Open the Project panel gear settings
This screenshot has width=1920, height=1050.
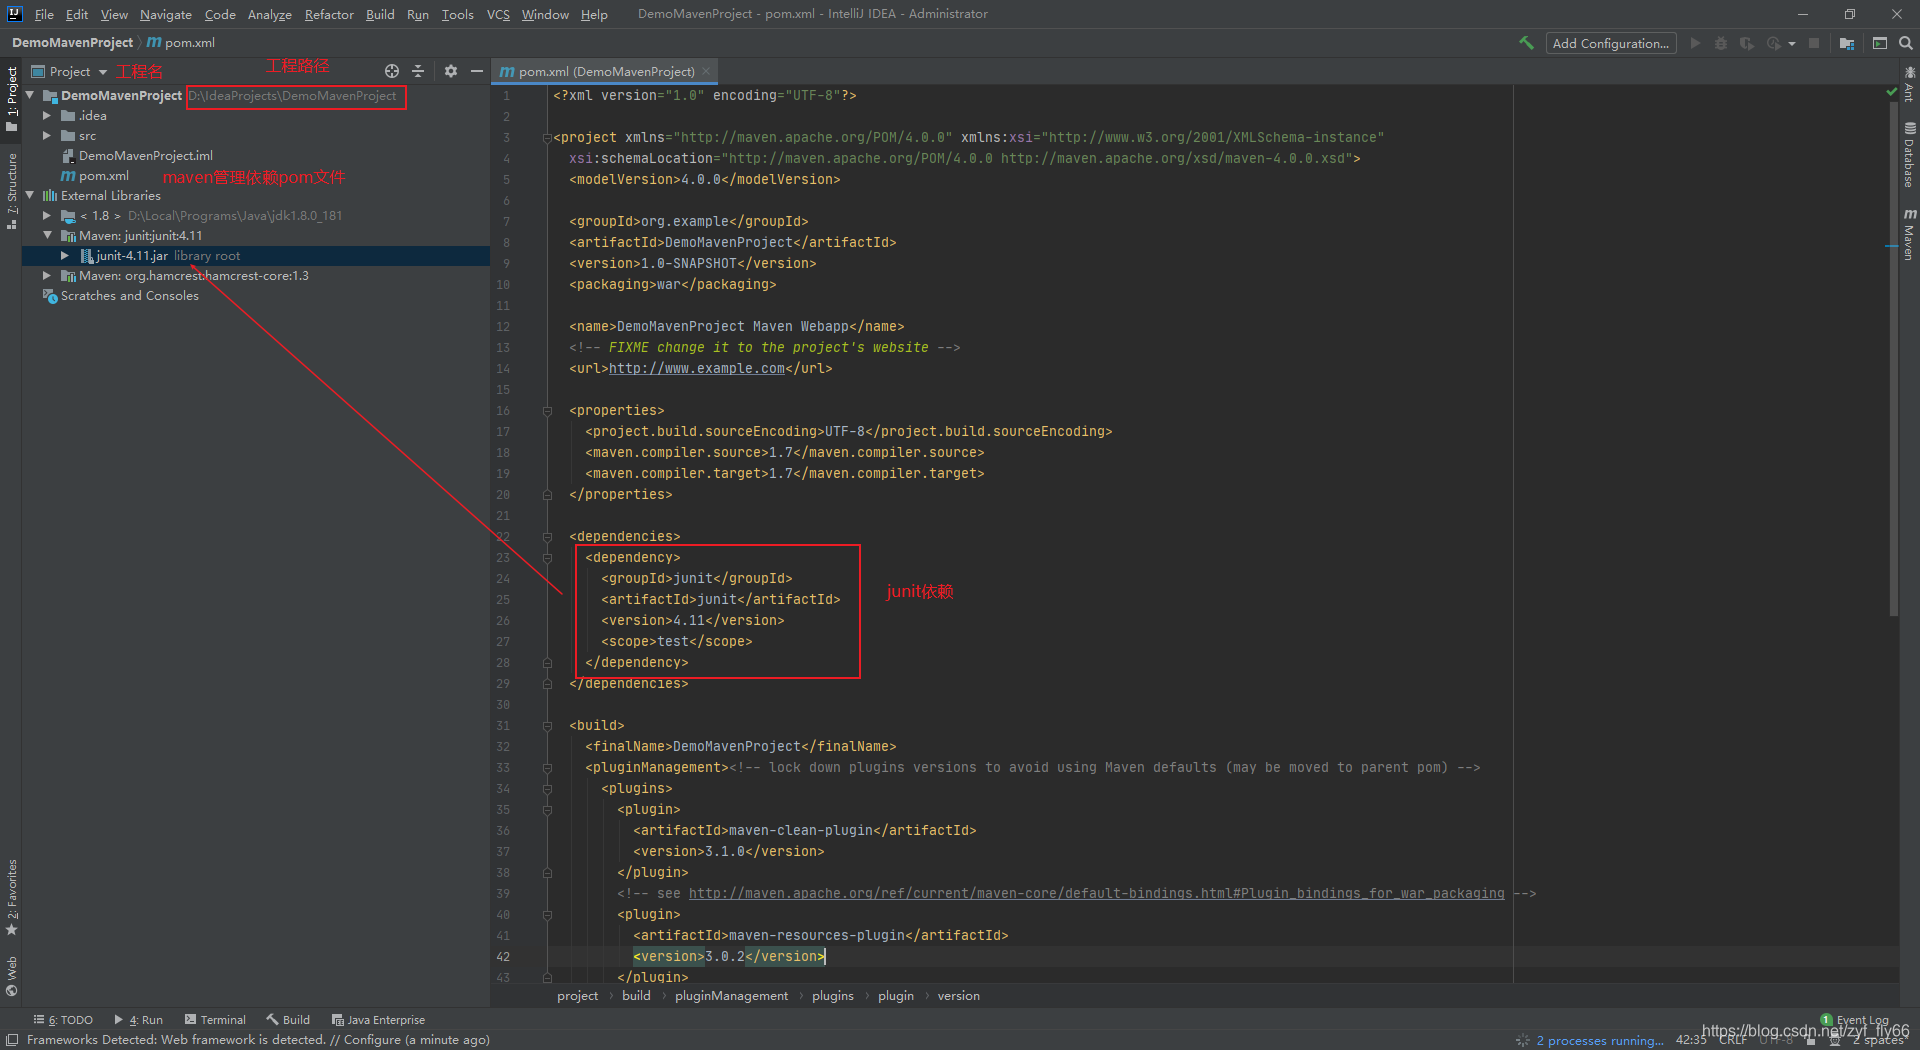pyautogui.click(x=451, y=71)
